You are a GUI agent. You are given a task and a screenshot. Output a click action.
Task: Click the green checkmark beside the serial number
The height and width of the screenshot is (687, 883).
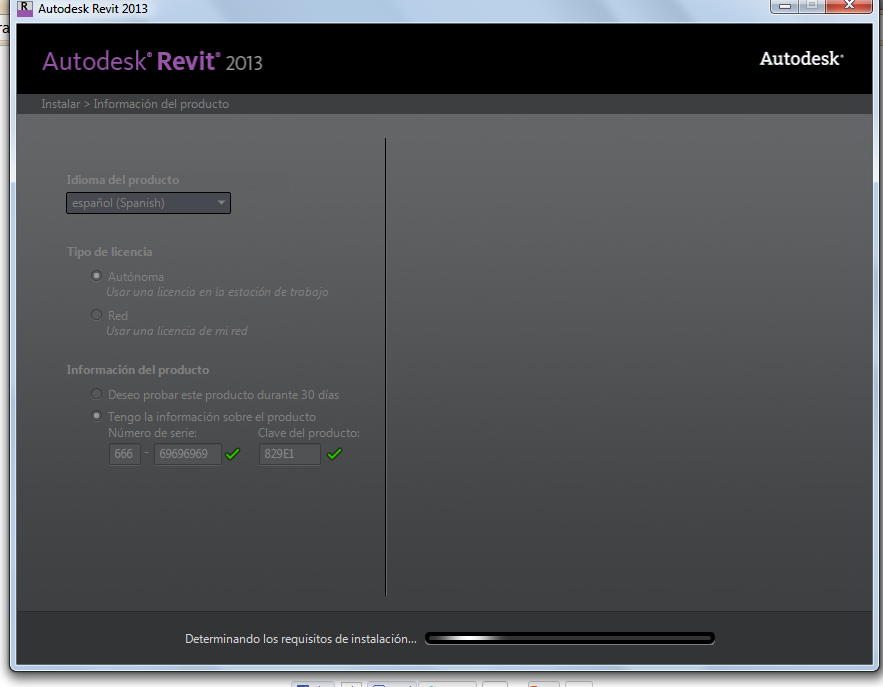click(233, 454)
